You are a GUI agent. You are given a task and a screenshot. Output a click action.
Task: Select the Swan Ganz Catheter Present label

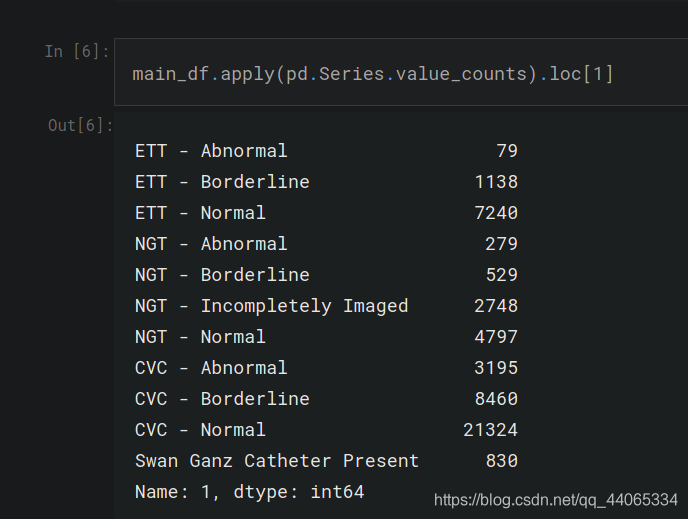click(x=277, y=461)
